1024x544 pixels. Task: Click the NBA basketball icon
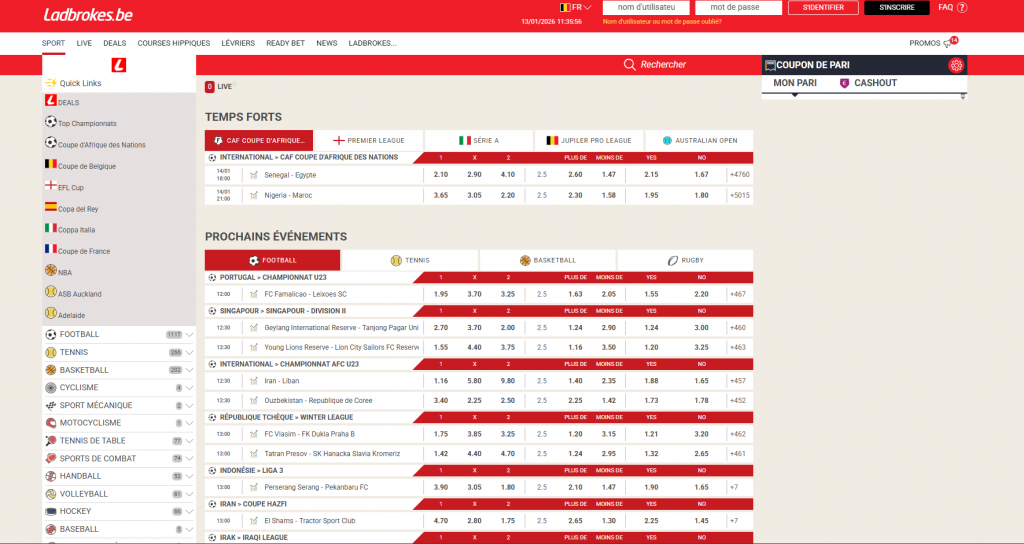(x=51, y=270)
